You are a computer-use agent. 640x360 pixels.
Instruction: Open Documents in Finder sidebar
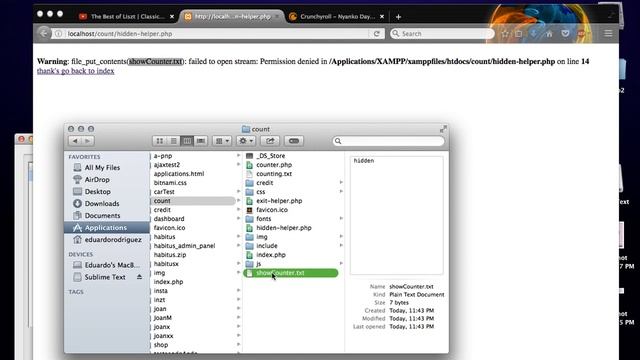(x=102, y=215)
